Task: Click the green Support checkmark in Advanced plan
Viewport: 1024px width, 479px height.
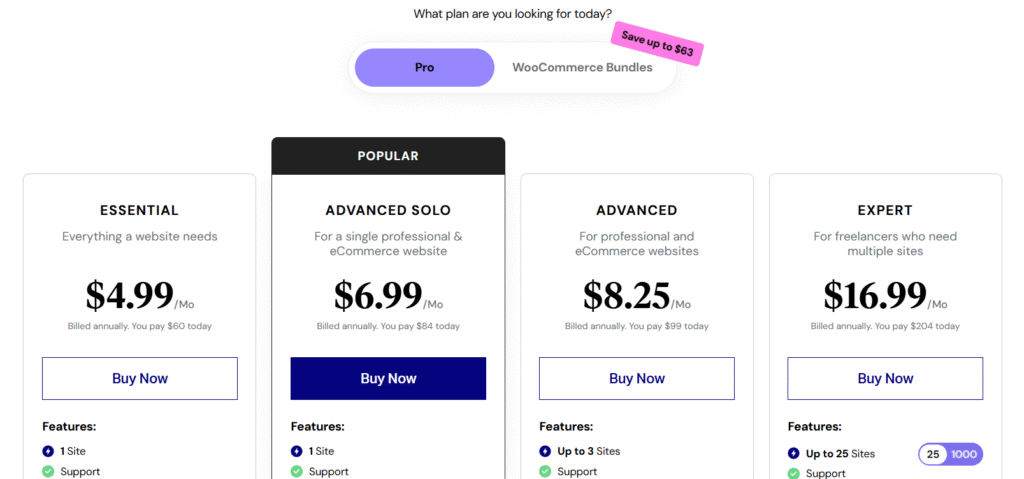Action: [545, 471]
